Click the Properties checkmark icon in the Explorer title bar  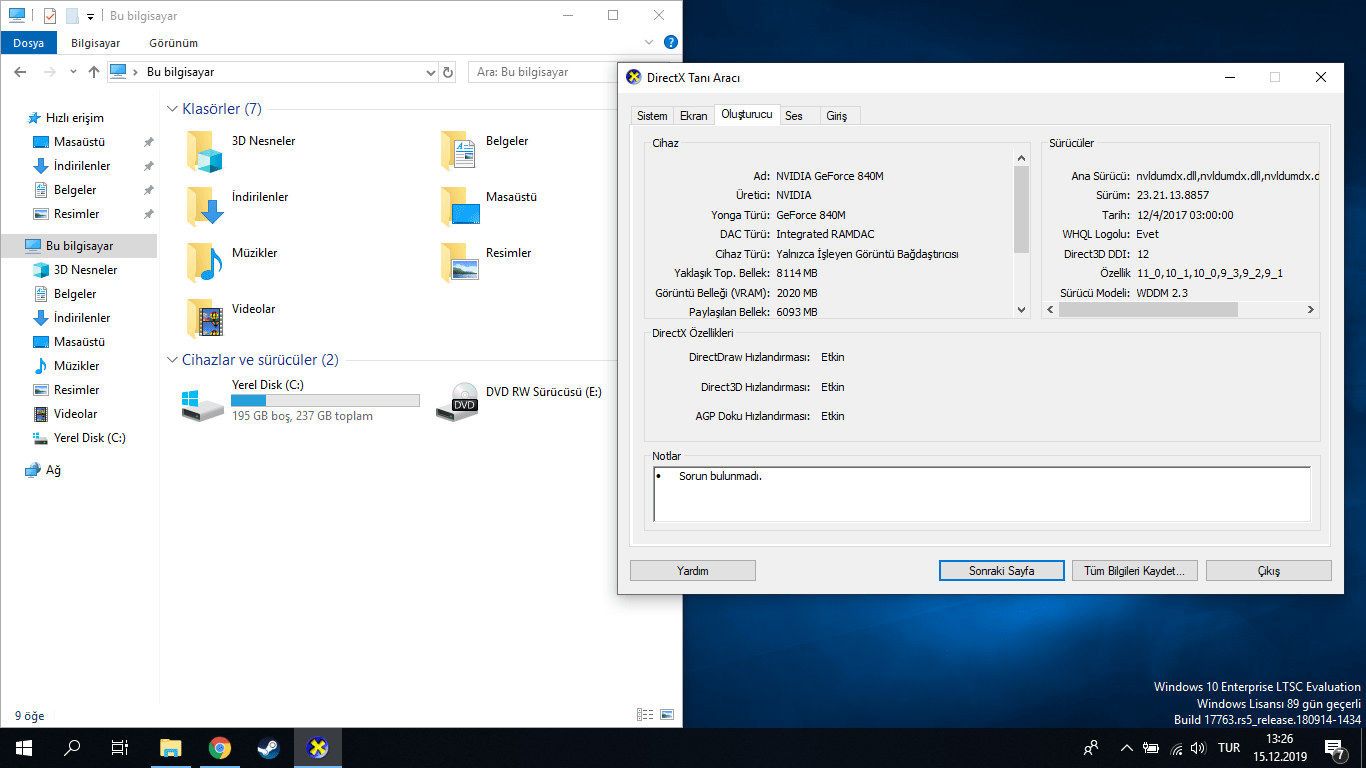pyautogui.click(x=50, y=16)
